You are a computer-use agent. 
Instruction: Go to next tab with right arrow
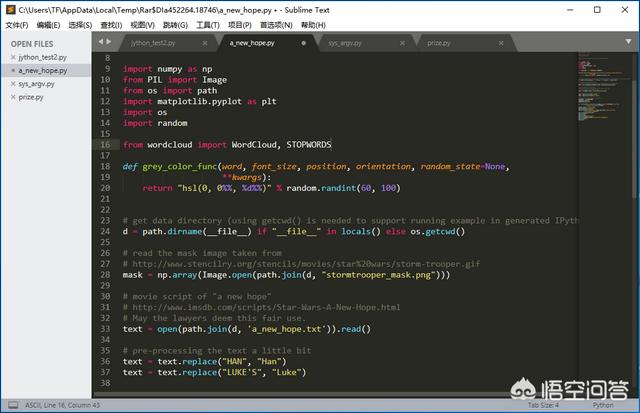(x=109, y=42)
